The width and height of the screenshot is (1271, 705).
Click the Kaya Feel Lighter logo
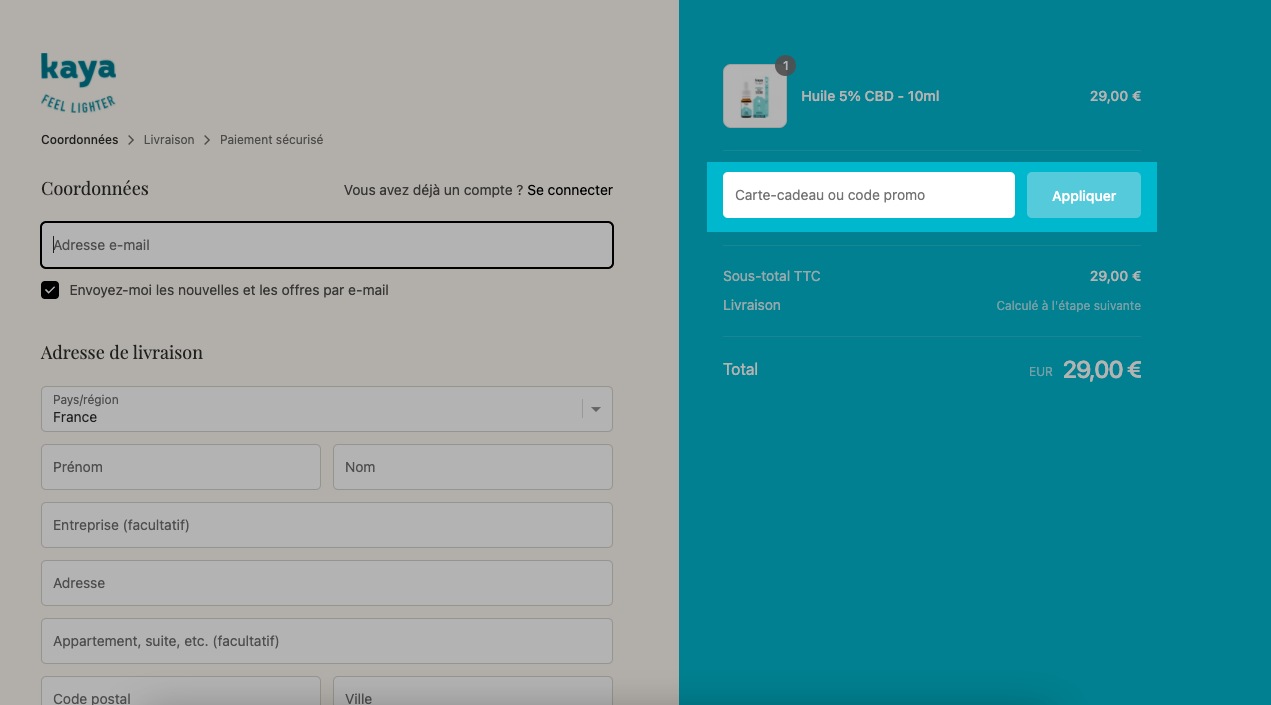click(x=79, y=83)
